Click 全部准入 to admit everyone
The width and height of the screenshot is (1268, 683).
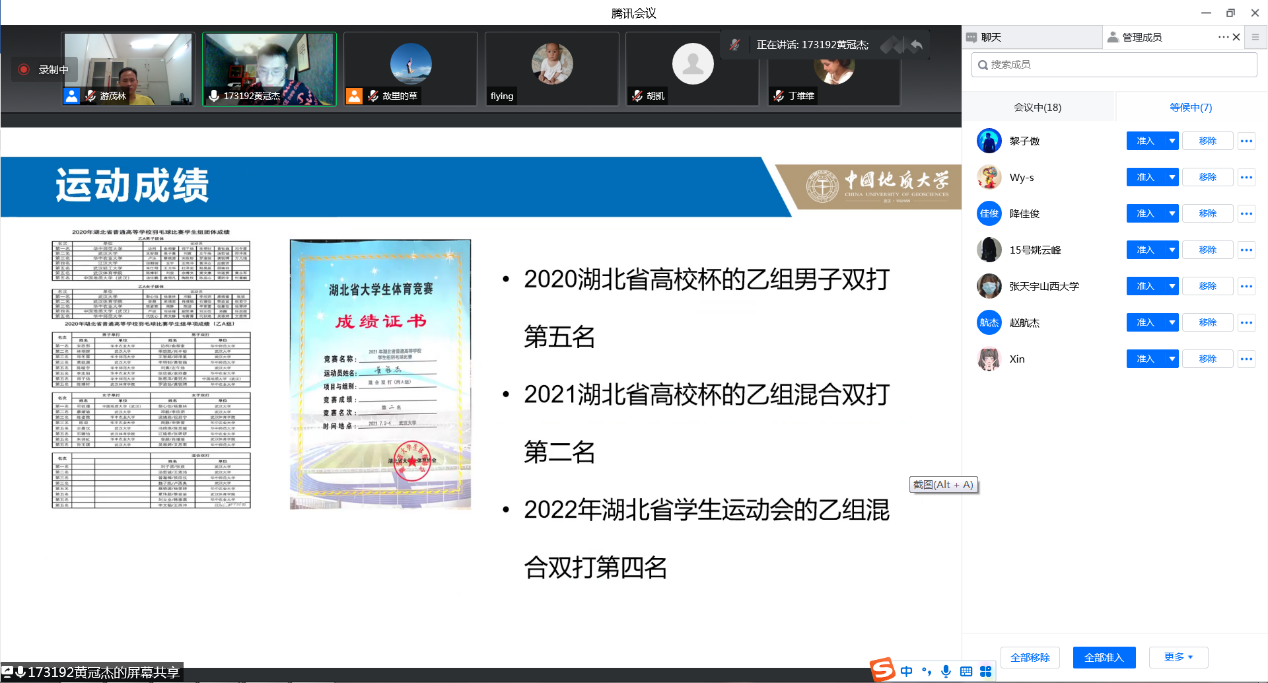pos(1104,657)
